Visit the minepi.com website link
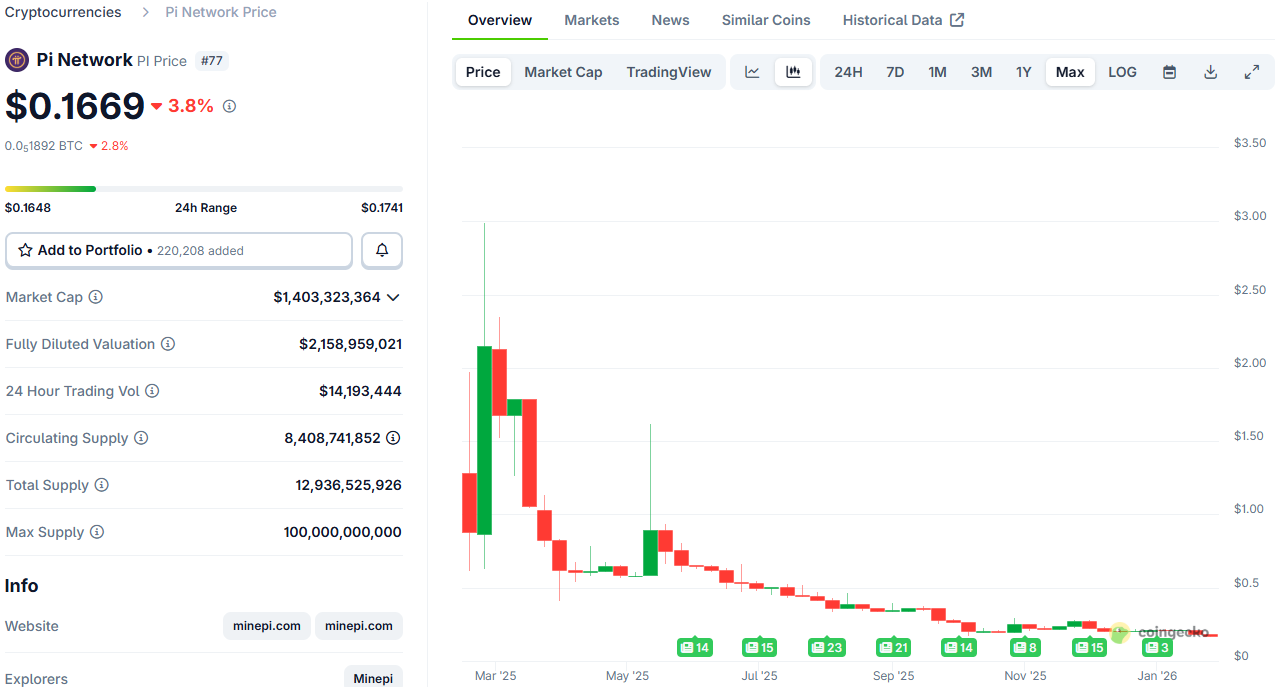Image resolution: width=1283 pixels, height=687 pixels. [x=267, y=626]
